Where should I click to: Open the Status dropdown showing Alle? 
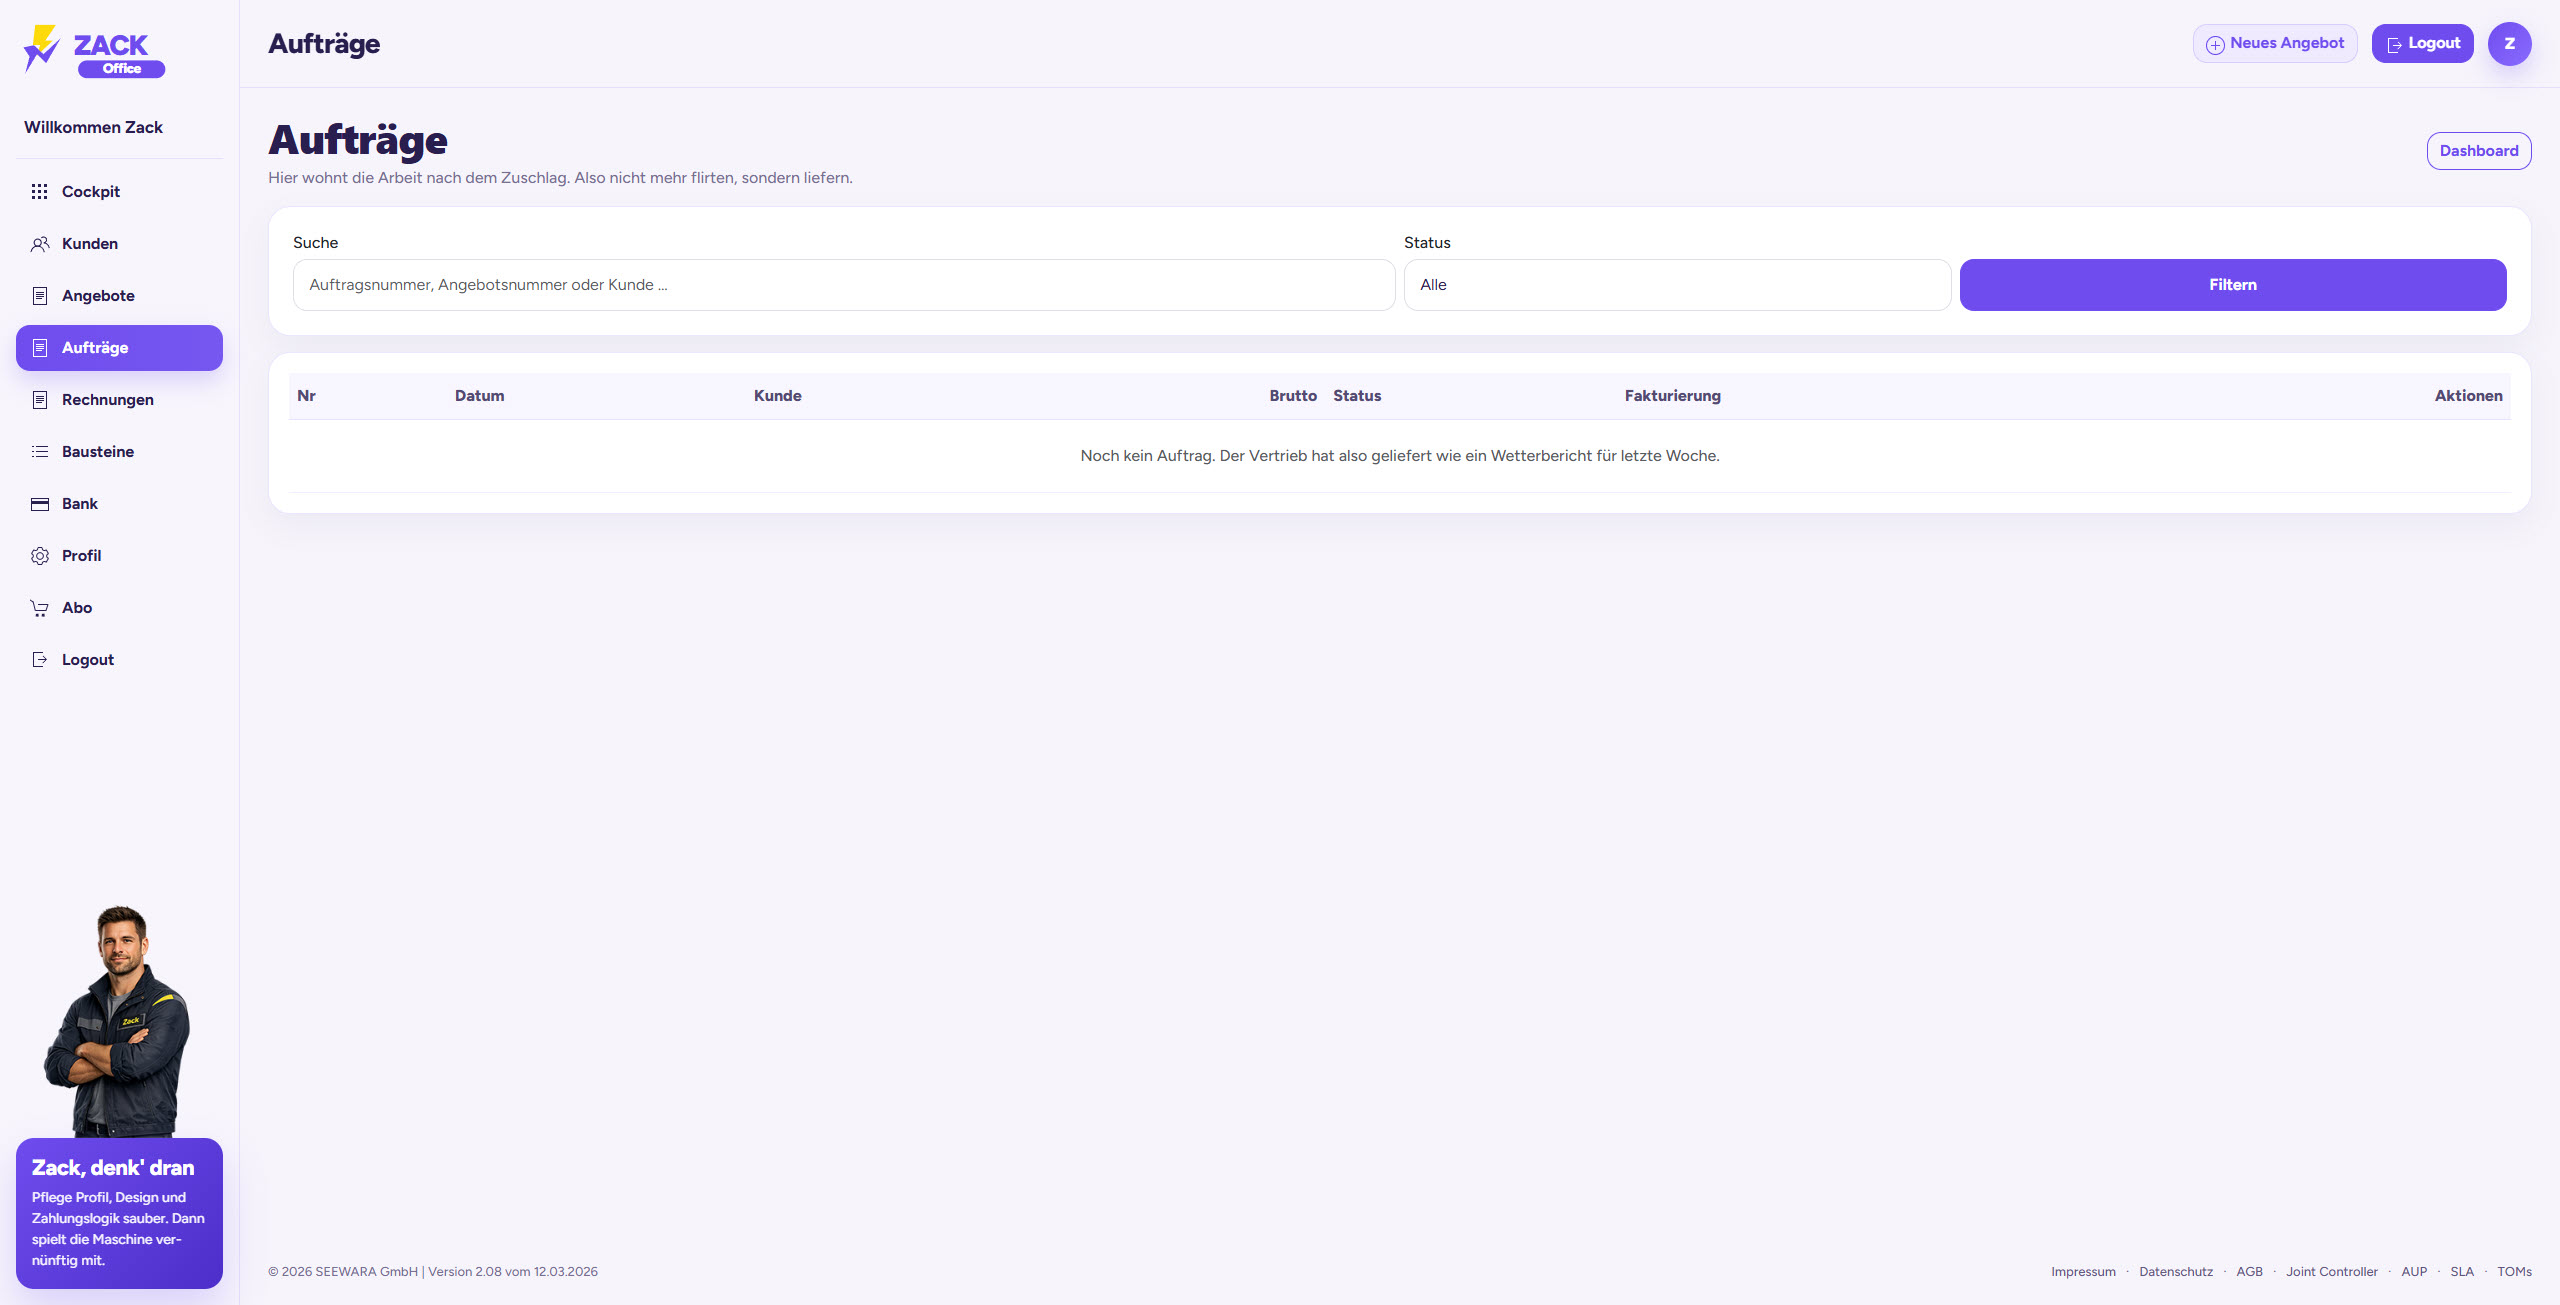[1677, 285]
